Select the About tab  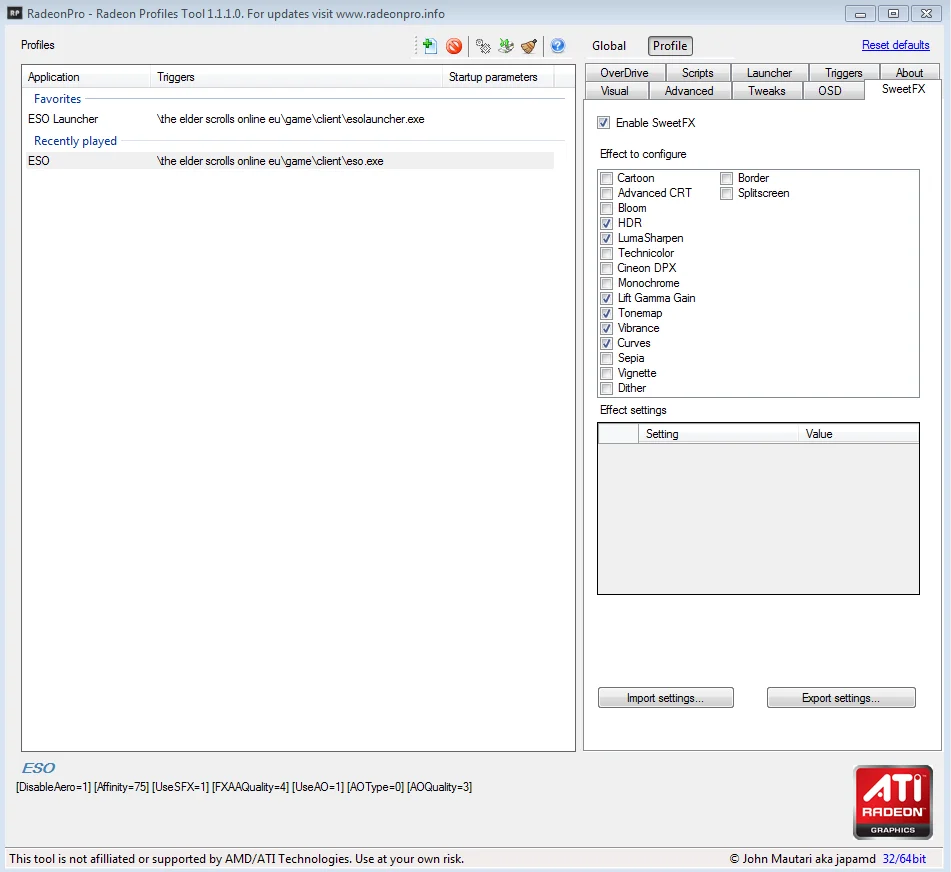pyautogui.click(x=909, y=73)
